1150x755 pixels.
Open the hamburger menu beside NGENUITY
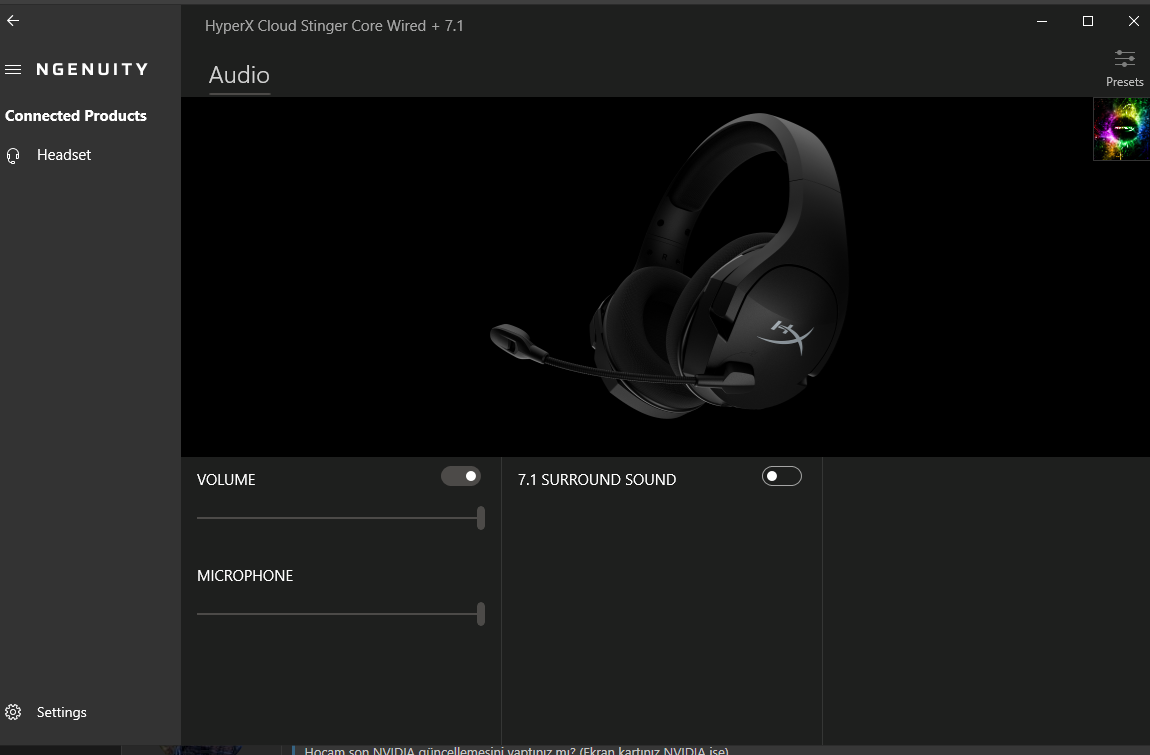13,70
